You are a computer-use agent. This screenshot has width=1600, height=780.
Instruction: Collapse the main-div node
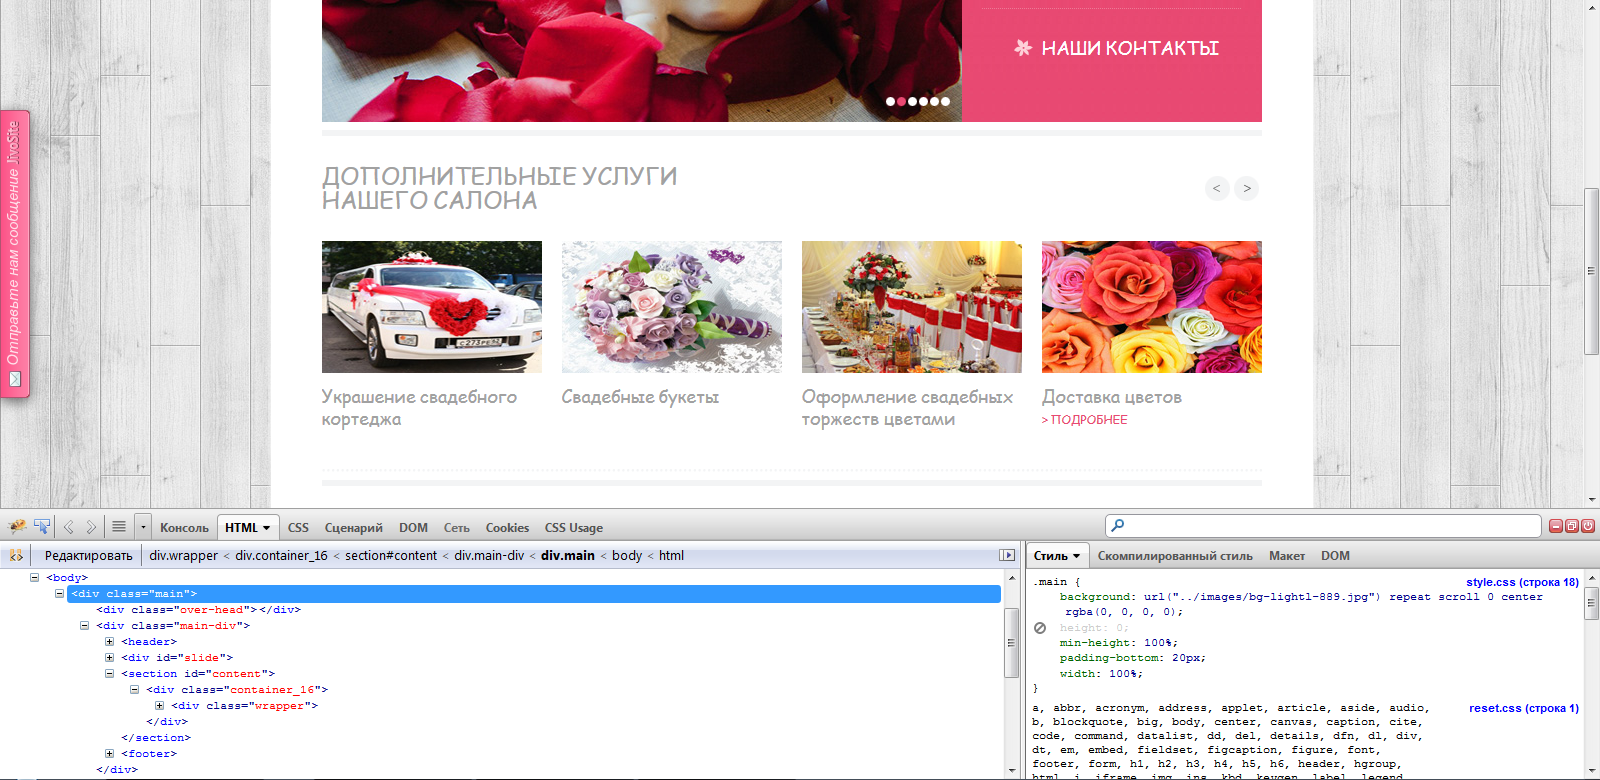click(x=84, y=625)
